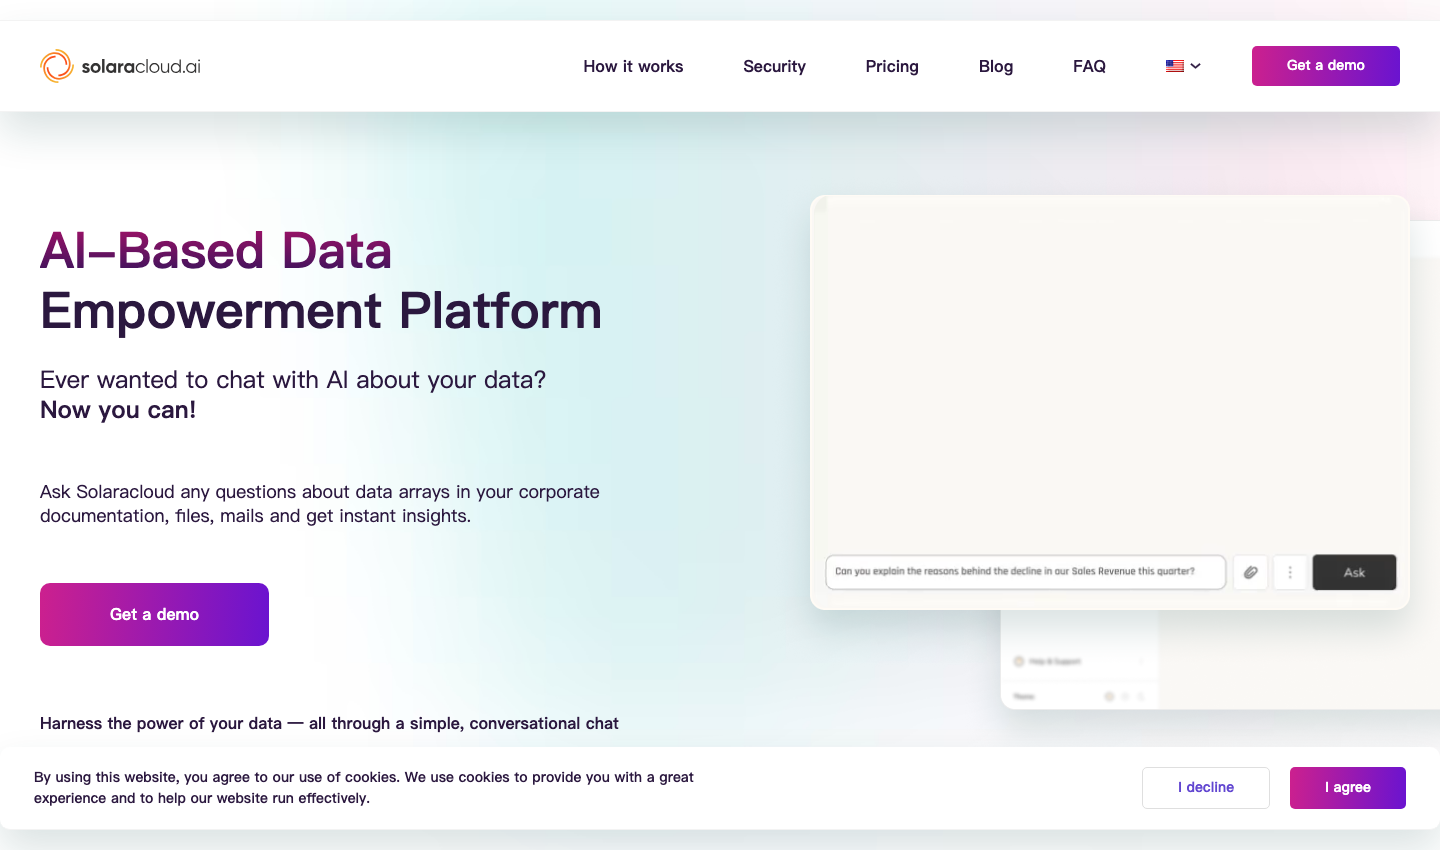Open the Pricing page

point(892,66)
